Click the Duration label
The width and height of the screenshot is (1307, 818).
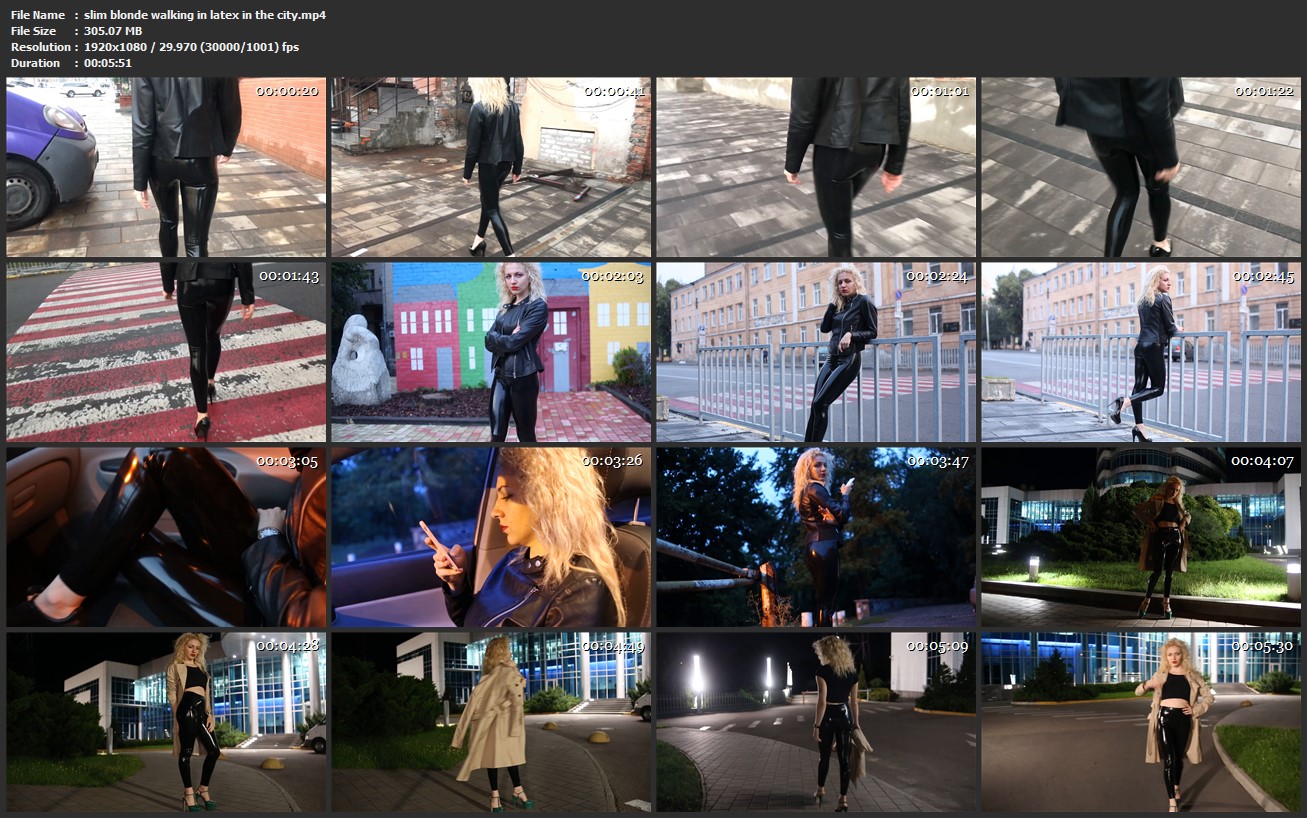pos(36,63)
